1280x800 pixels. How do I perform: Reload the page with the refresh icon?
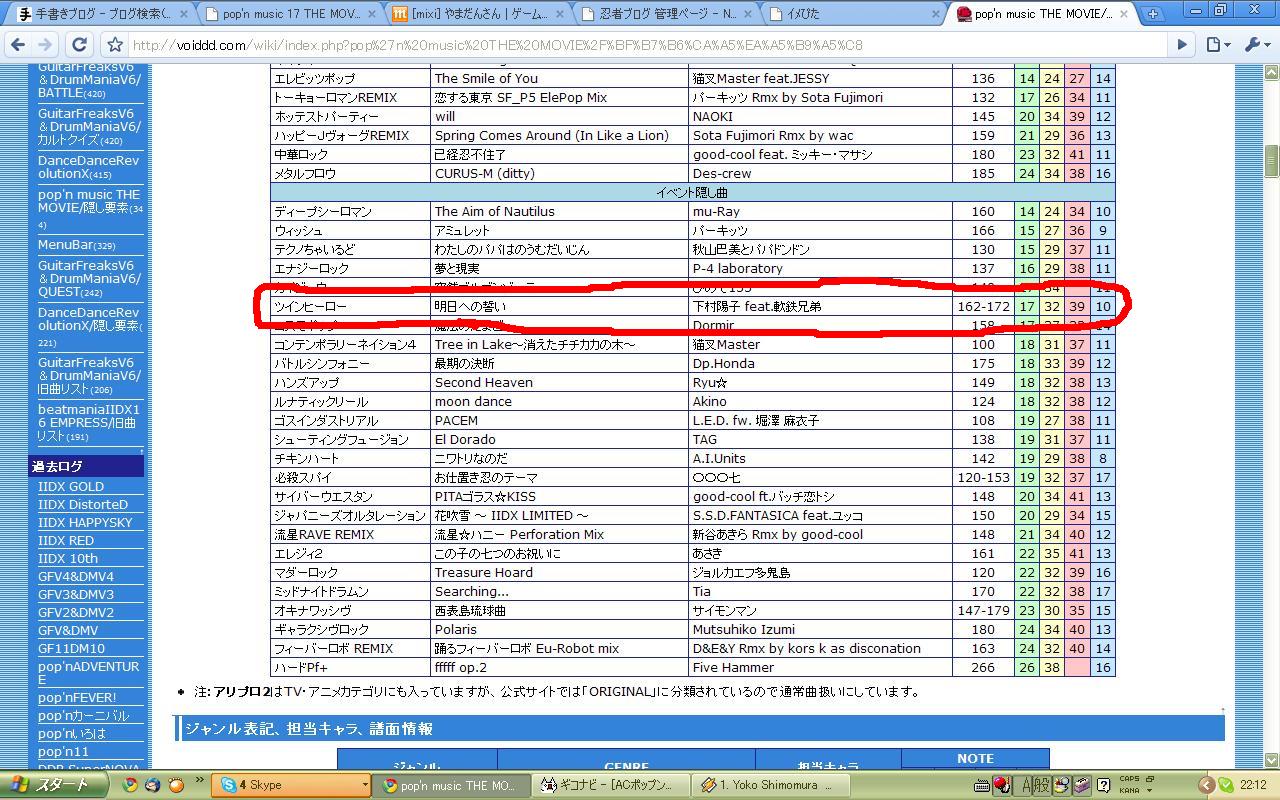pos(79,45)
